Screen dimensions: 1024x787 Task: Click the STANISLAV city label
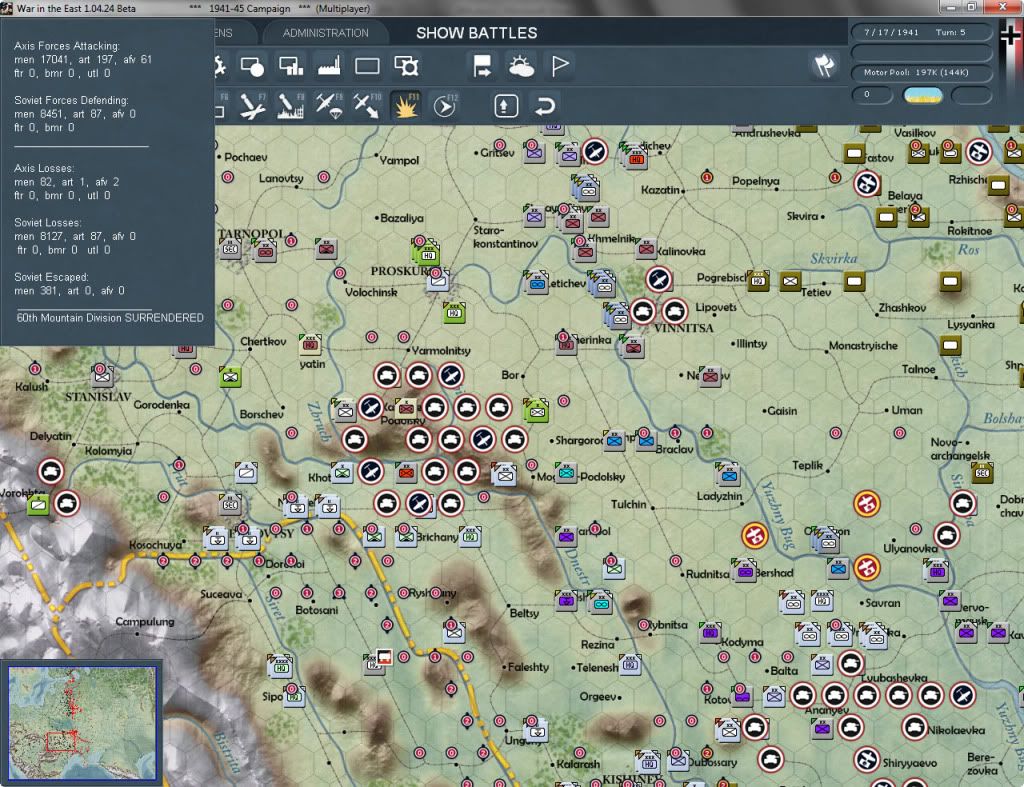(x=98, y=396)
